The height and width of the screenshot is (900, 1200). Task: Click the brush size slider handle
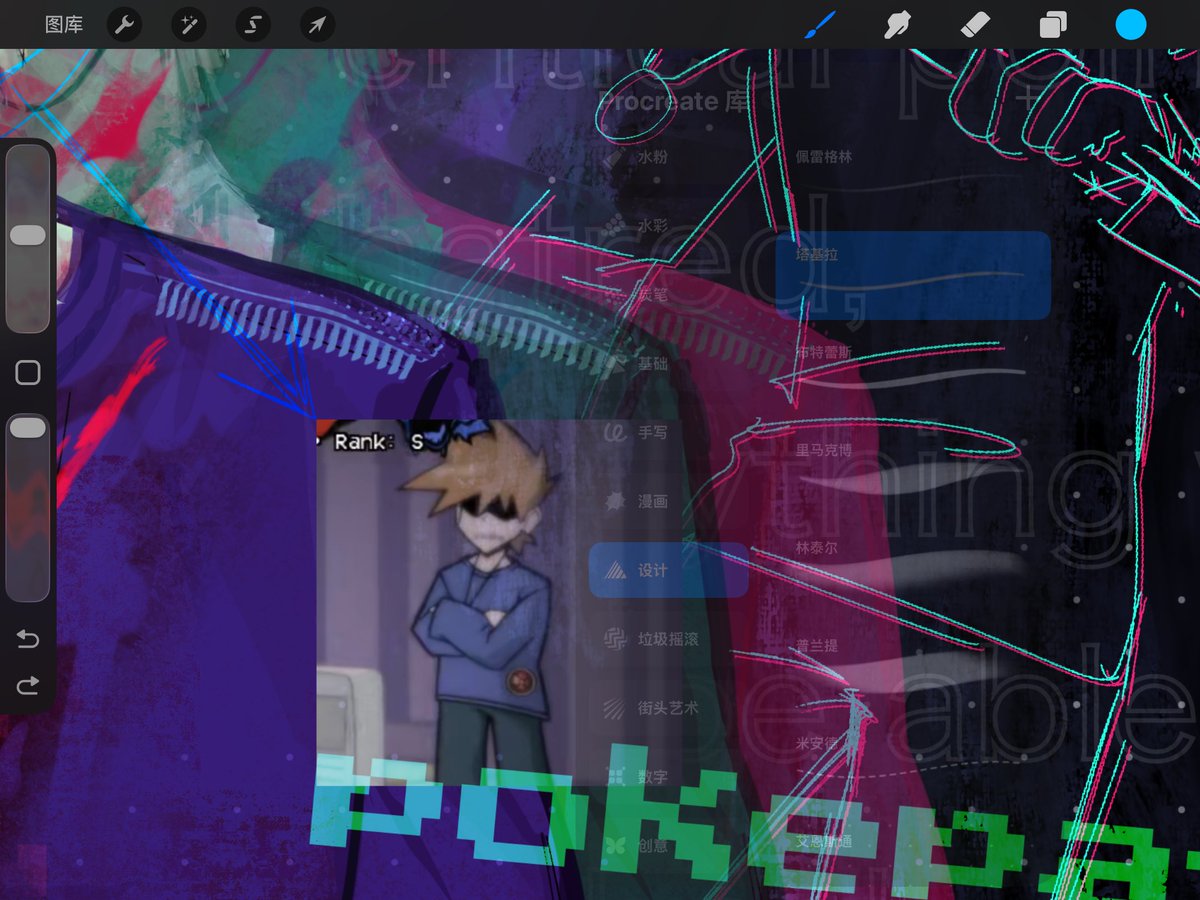28,235
